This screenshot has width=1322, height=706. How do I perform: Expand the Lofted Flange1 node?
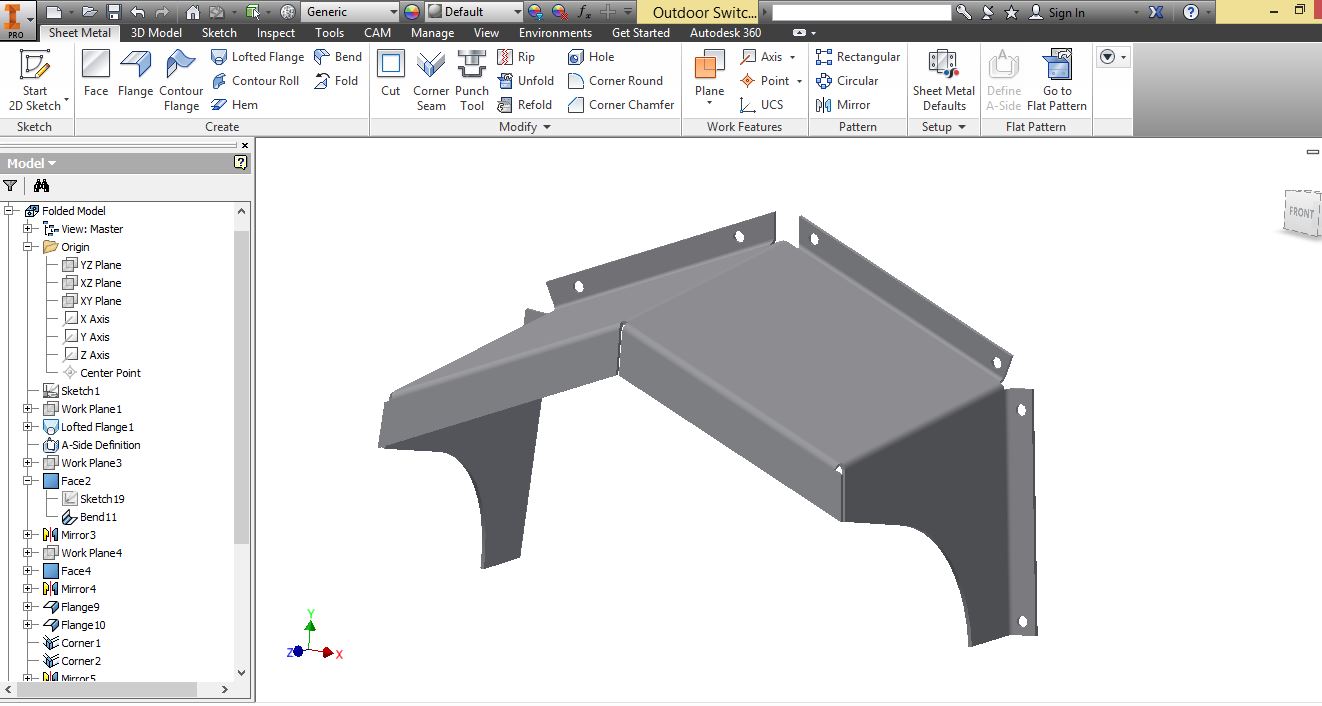point(29,427)
